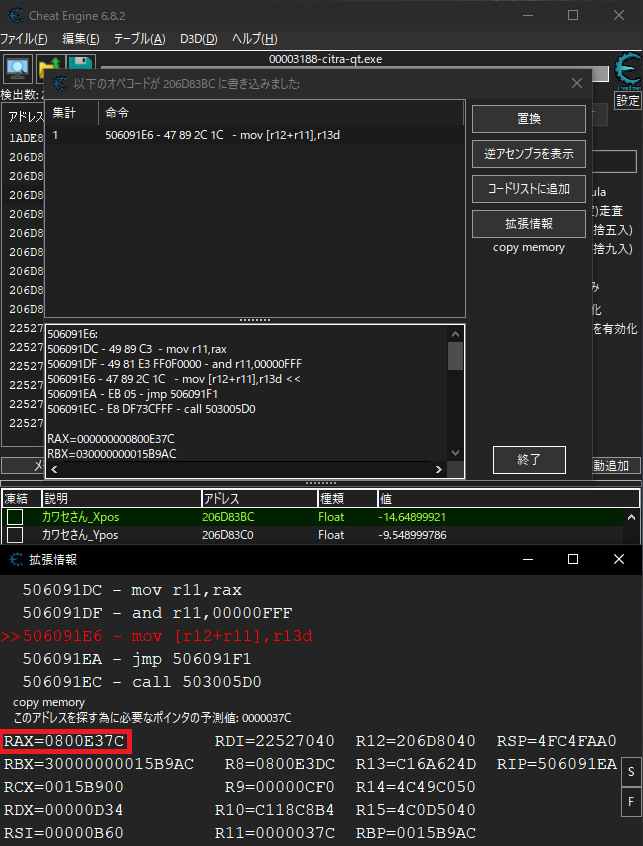This screenshot has width=643, height=846.
Task: Toggle freeze checkbox for カワセさん_Ypos
Action: [x=15, y=535]
